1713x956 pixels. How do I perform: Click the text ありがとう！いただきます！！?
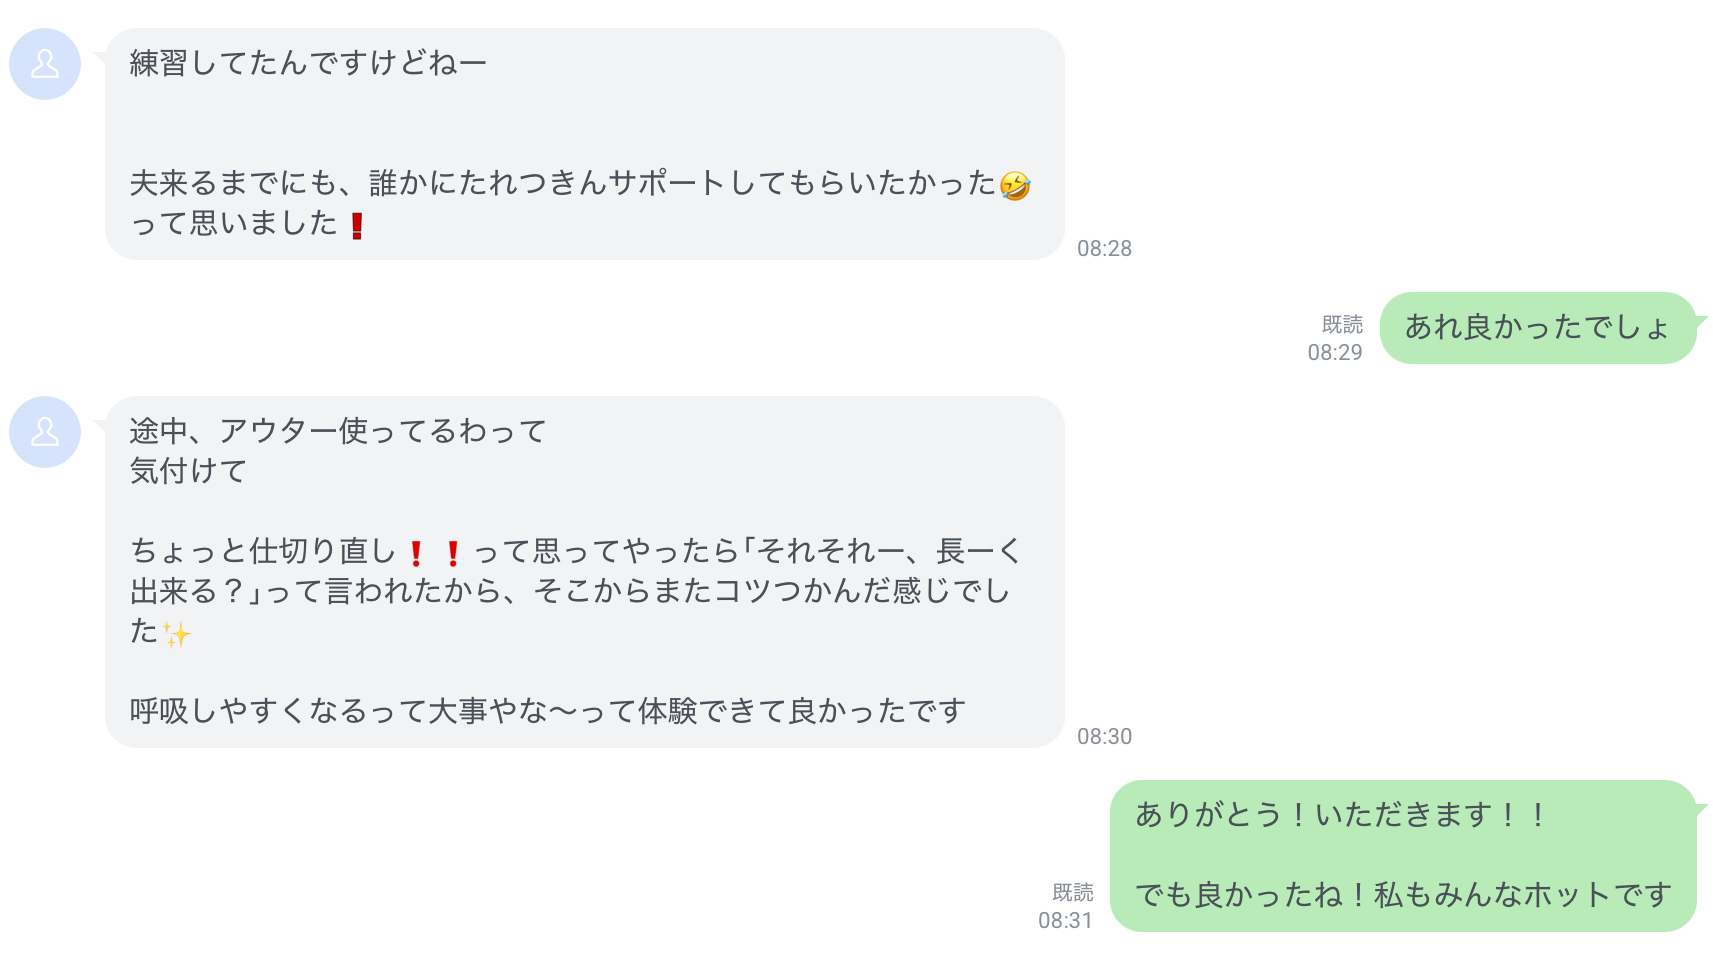tap(1342, 815)
